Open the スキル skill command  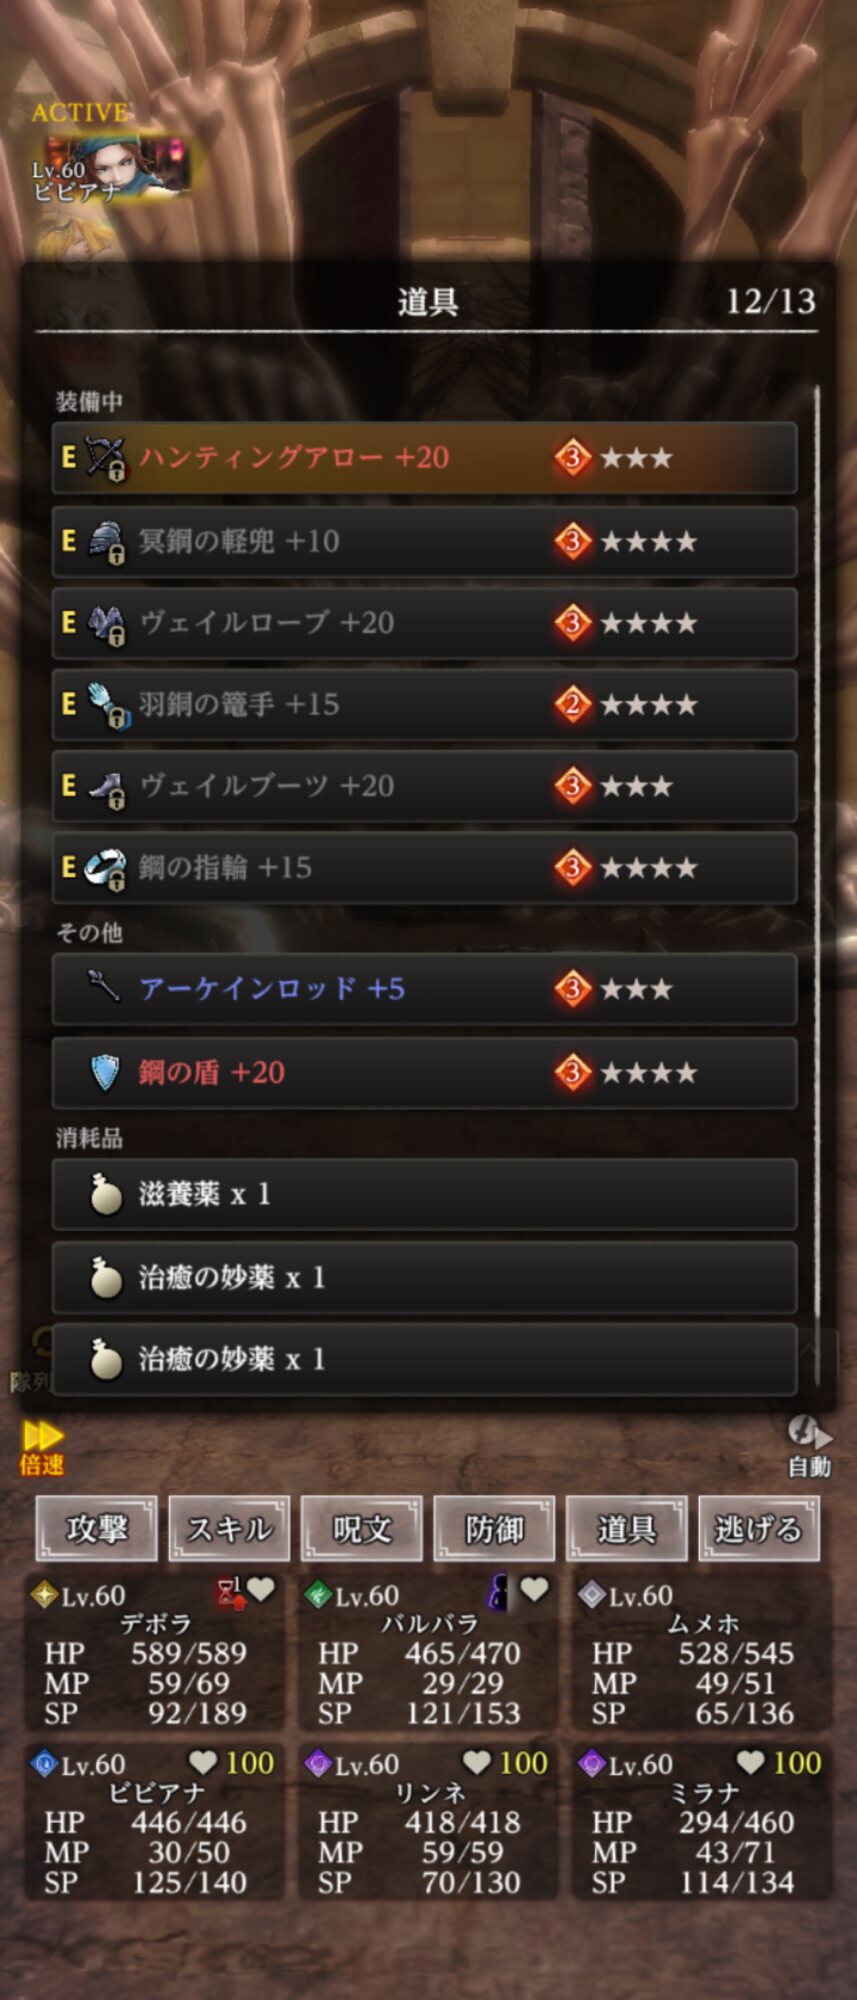coord(229,1528)
